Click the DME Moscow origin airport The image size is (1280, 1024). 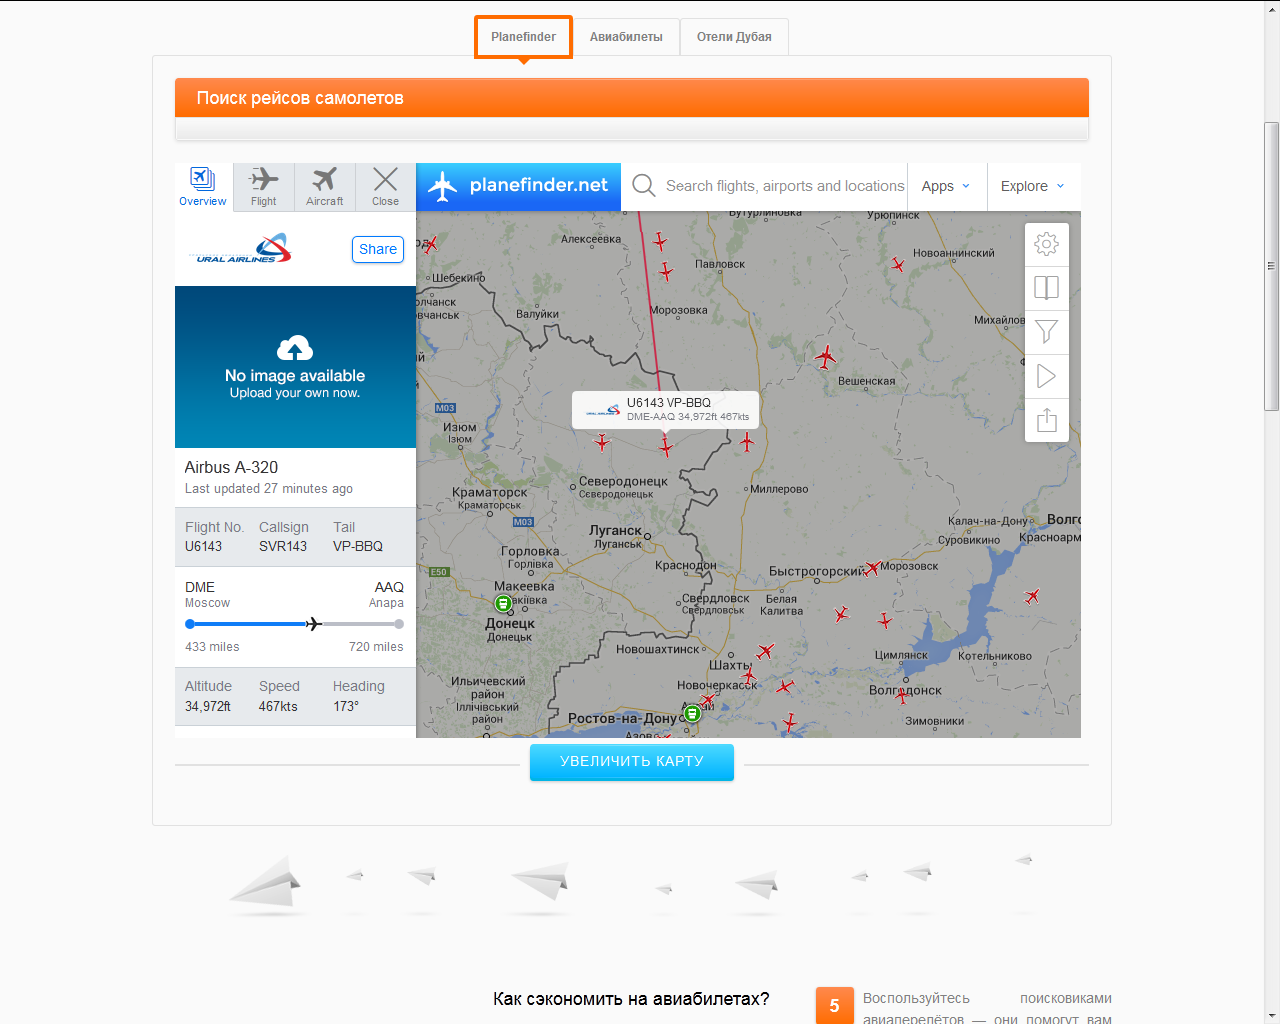[207, 594]
